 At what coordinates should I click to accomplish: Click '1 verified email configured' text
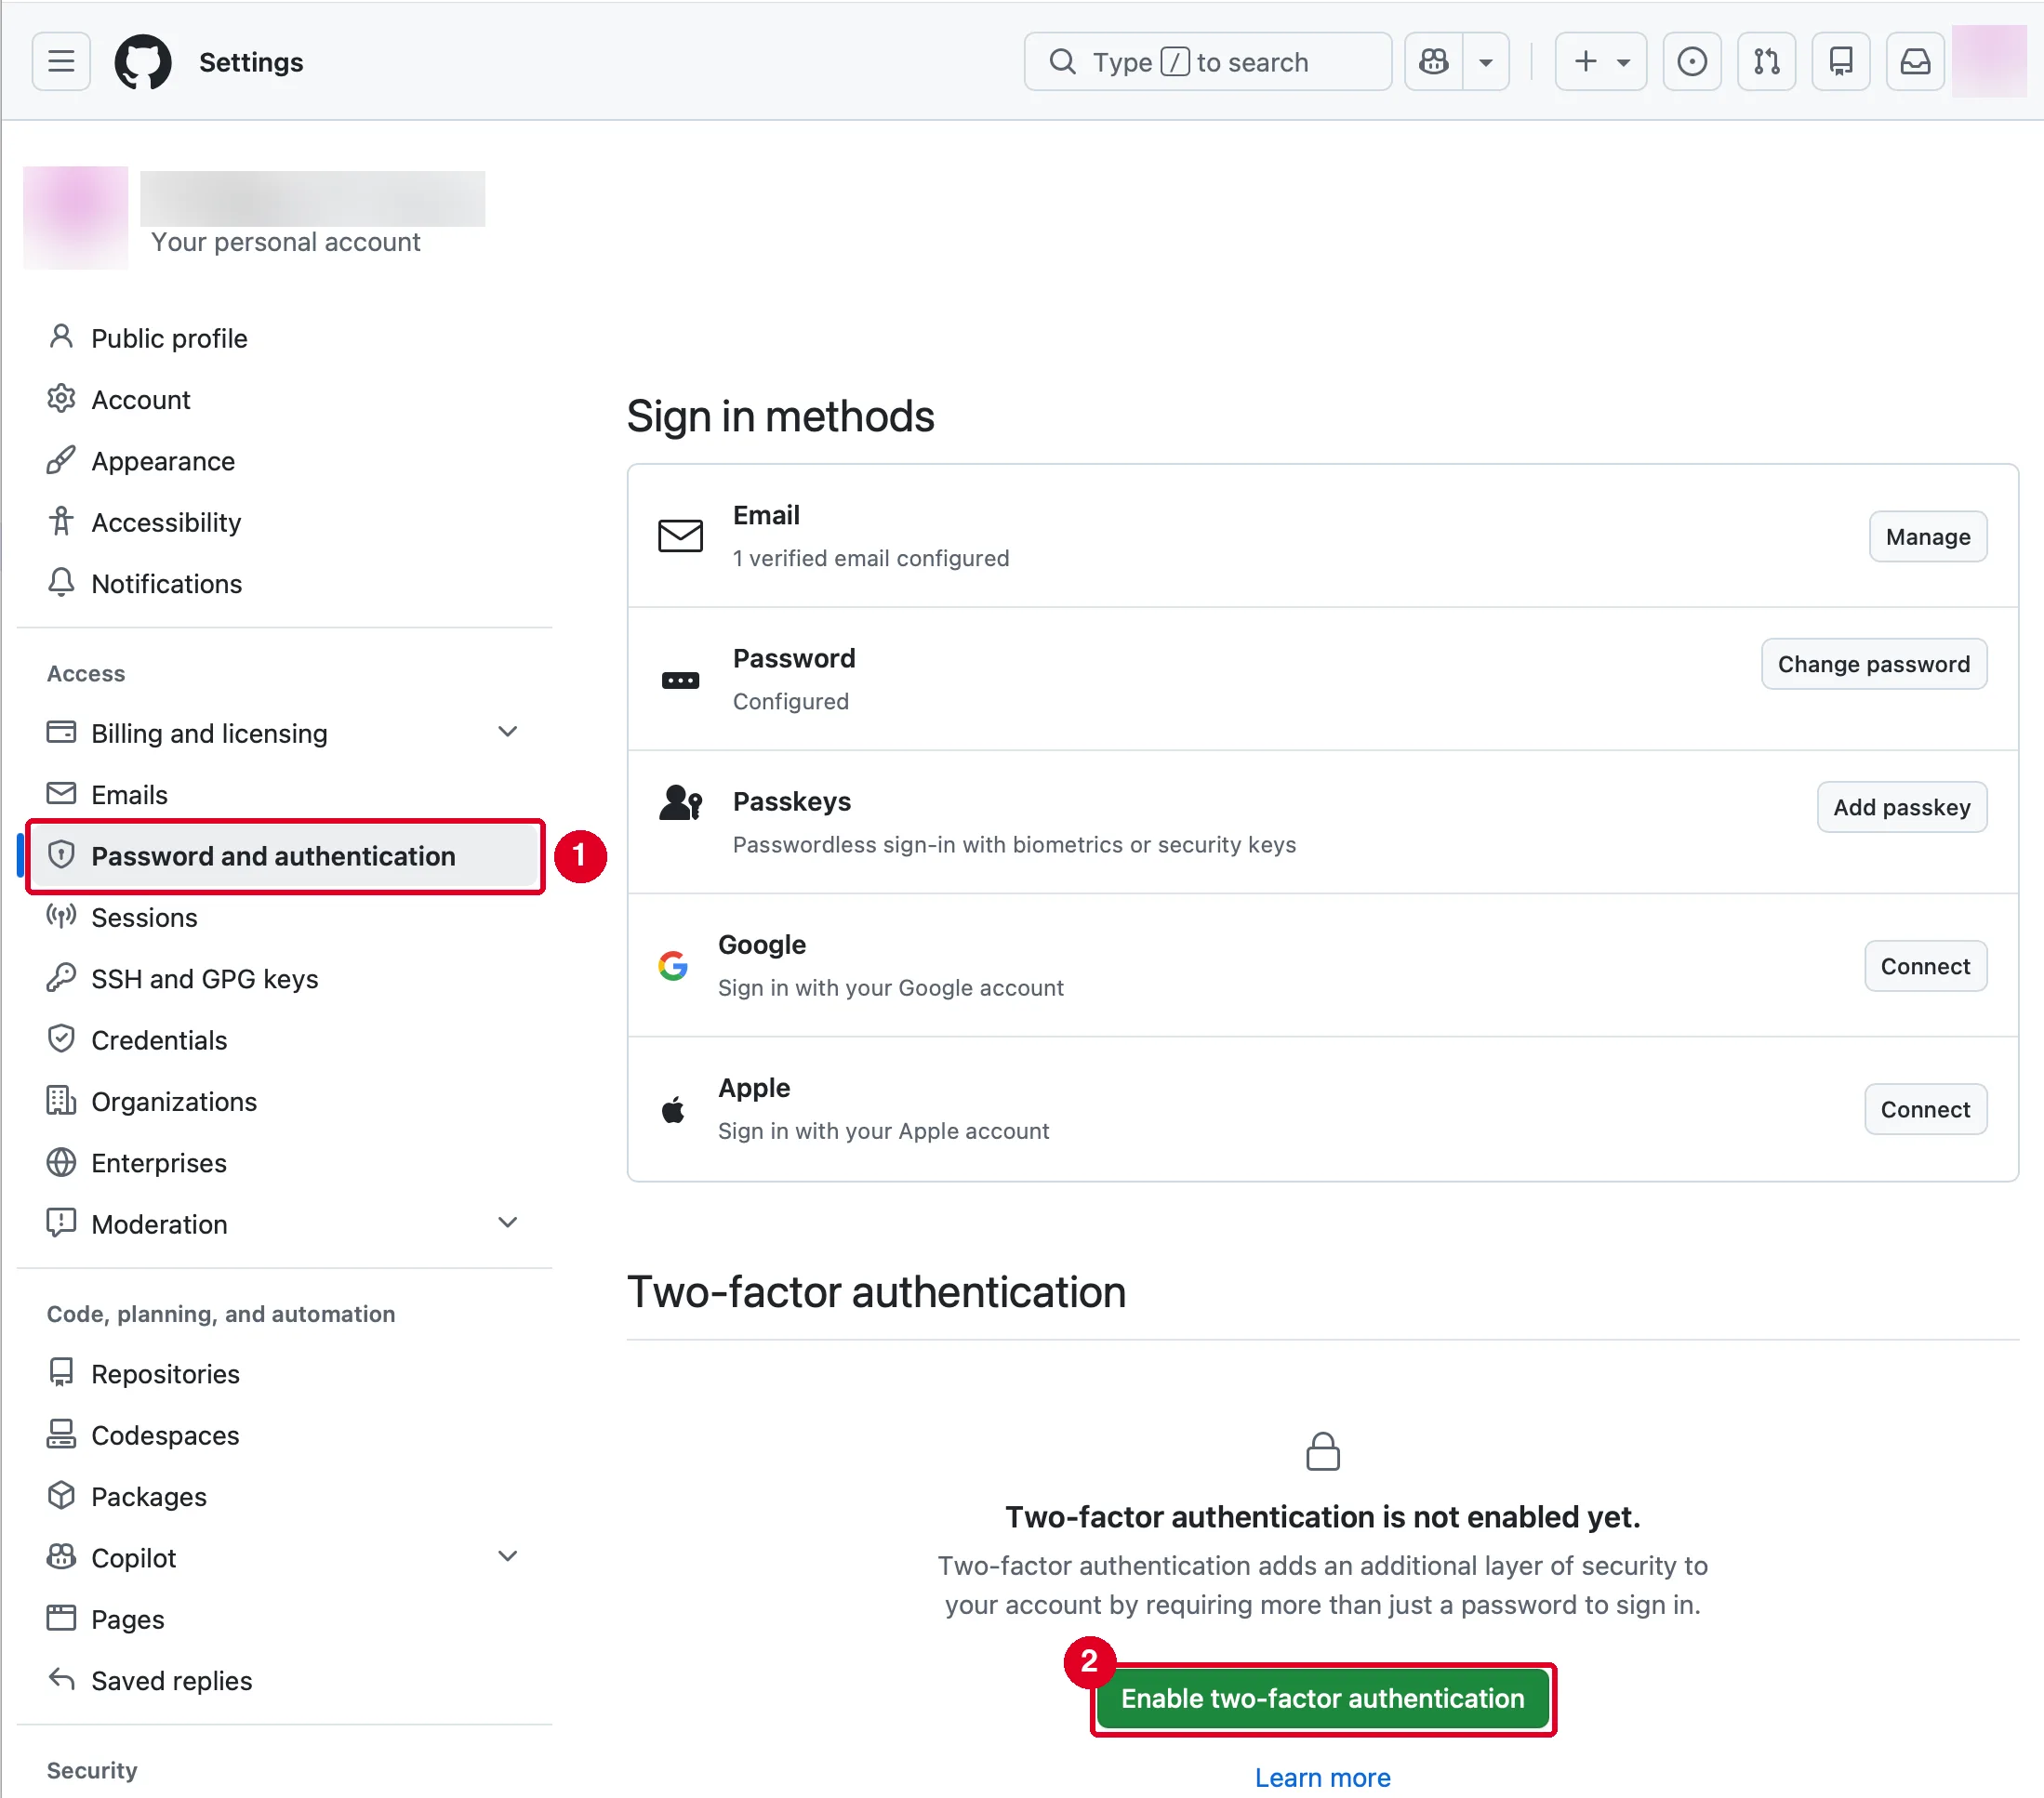point(870,558)
